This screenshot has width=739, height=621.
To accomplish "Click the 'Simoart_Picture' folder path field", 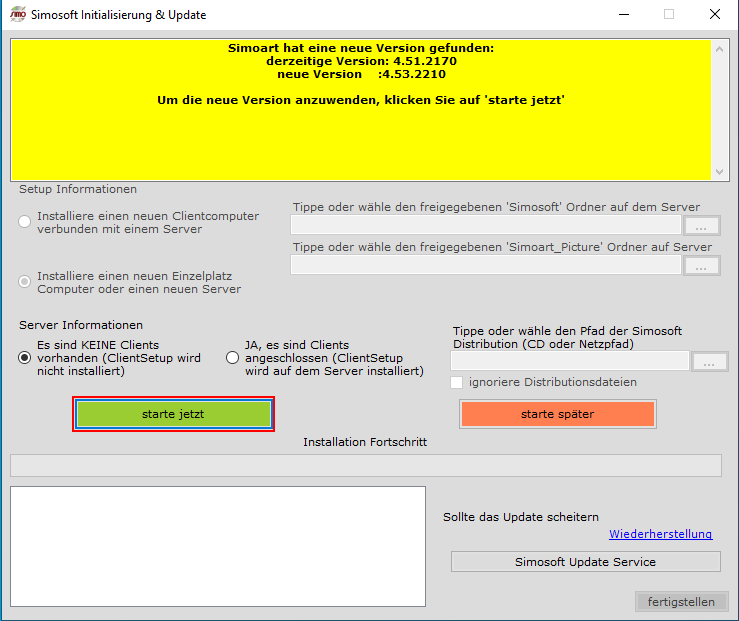I will click(485, 265).
